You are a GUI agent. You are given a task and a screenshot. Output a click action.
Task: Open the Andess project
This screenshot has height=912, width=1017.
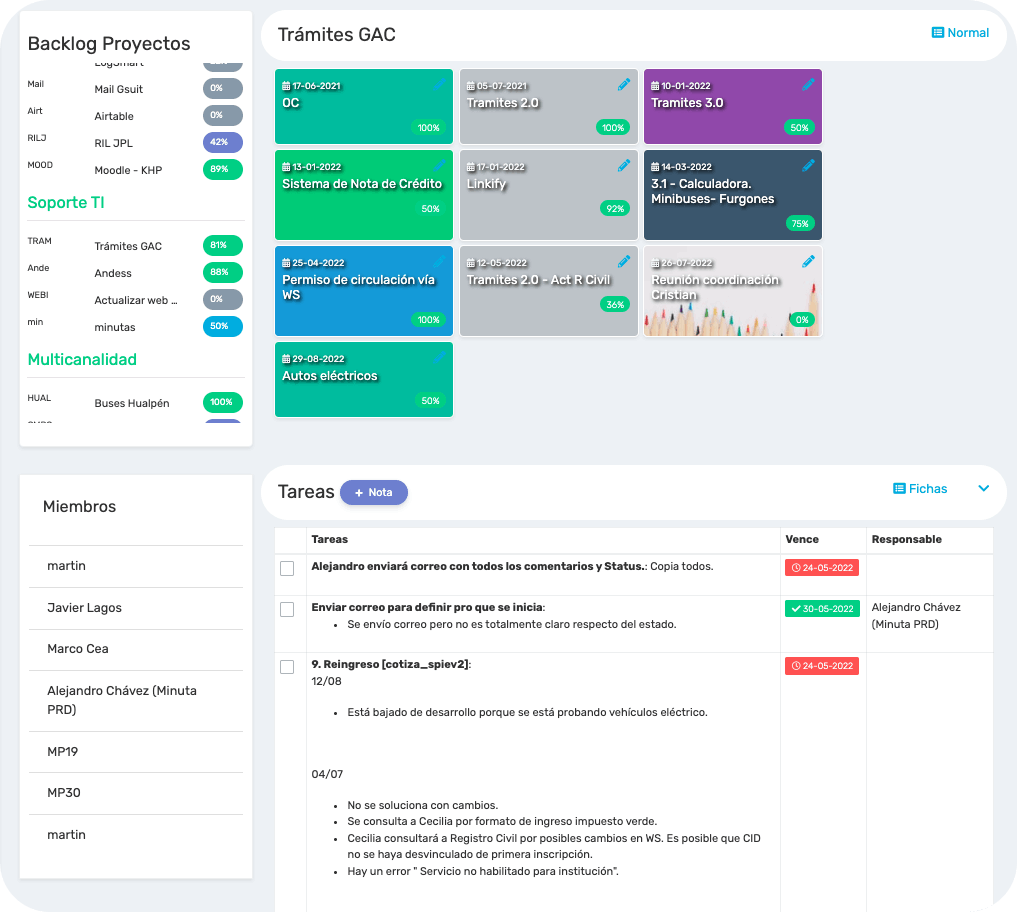click(x=113, y=273)
